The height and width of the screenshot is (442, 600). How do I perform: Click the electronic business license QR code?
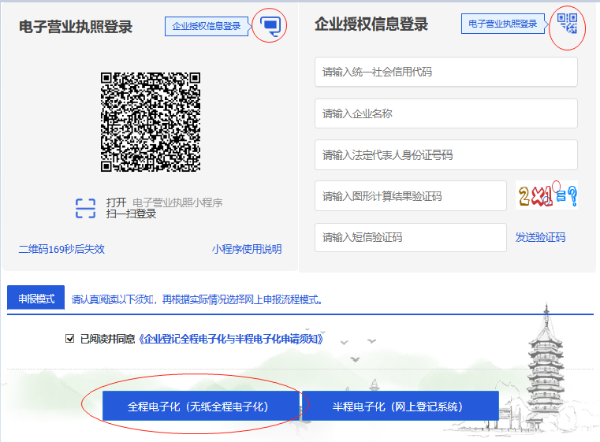click(x=150, y=122)
